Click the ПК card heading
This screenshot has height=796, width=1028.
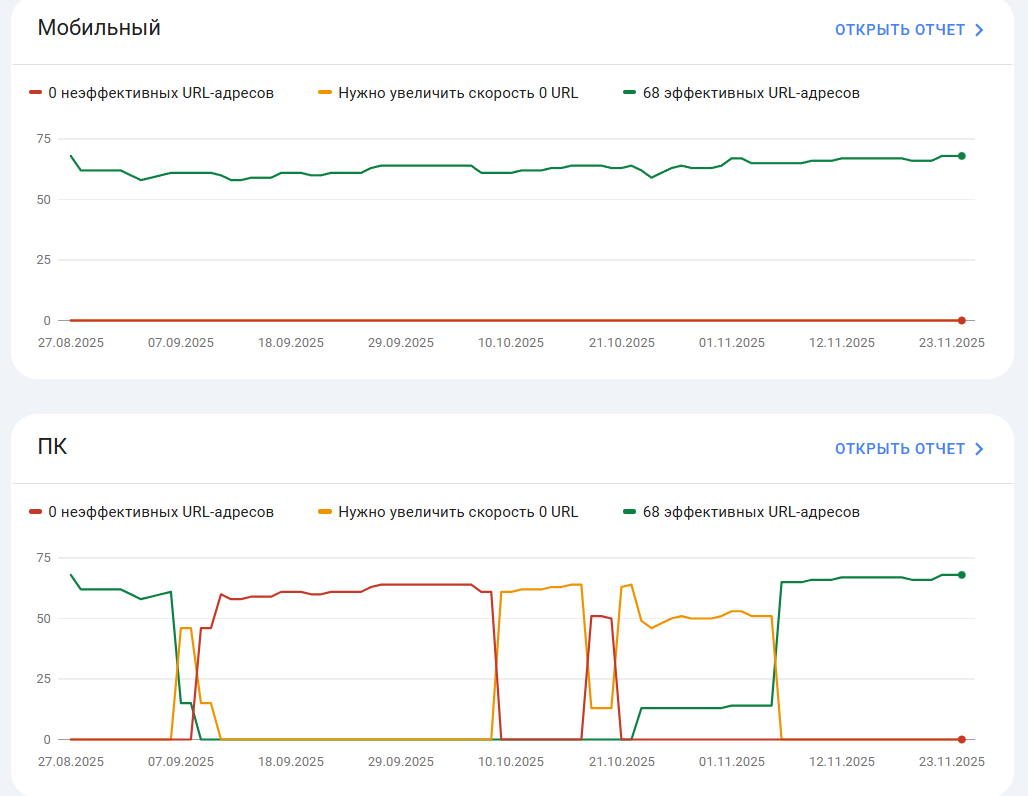click(52, 447)
